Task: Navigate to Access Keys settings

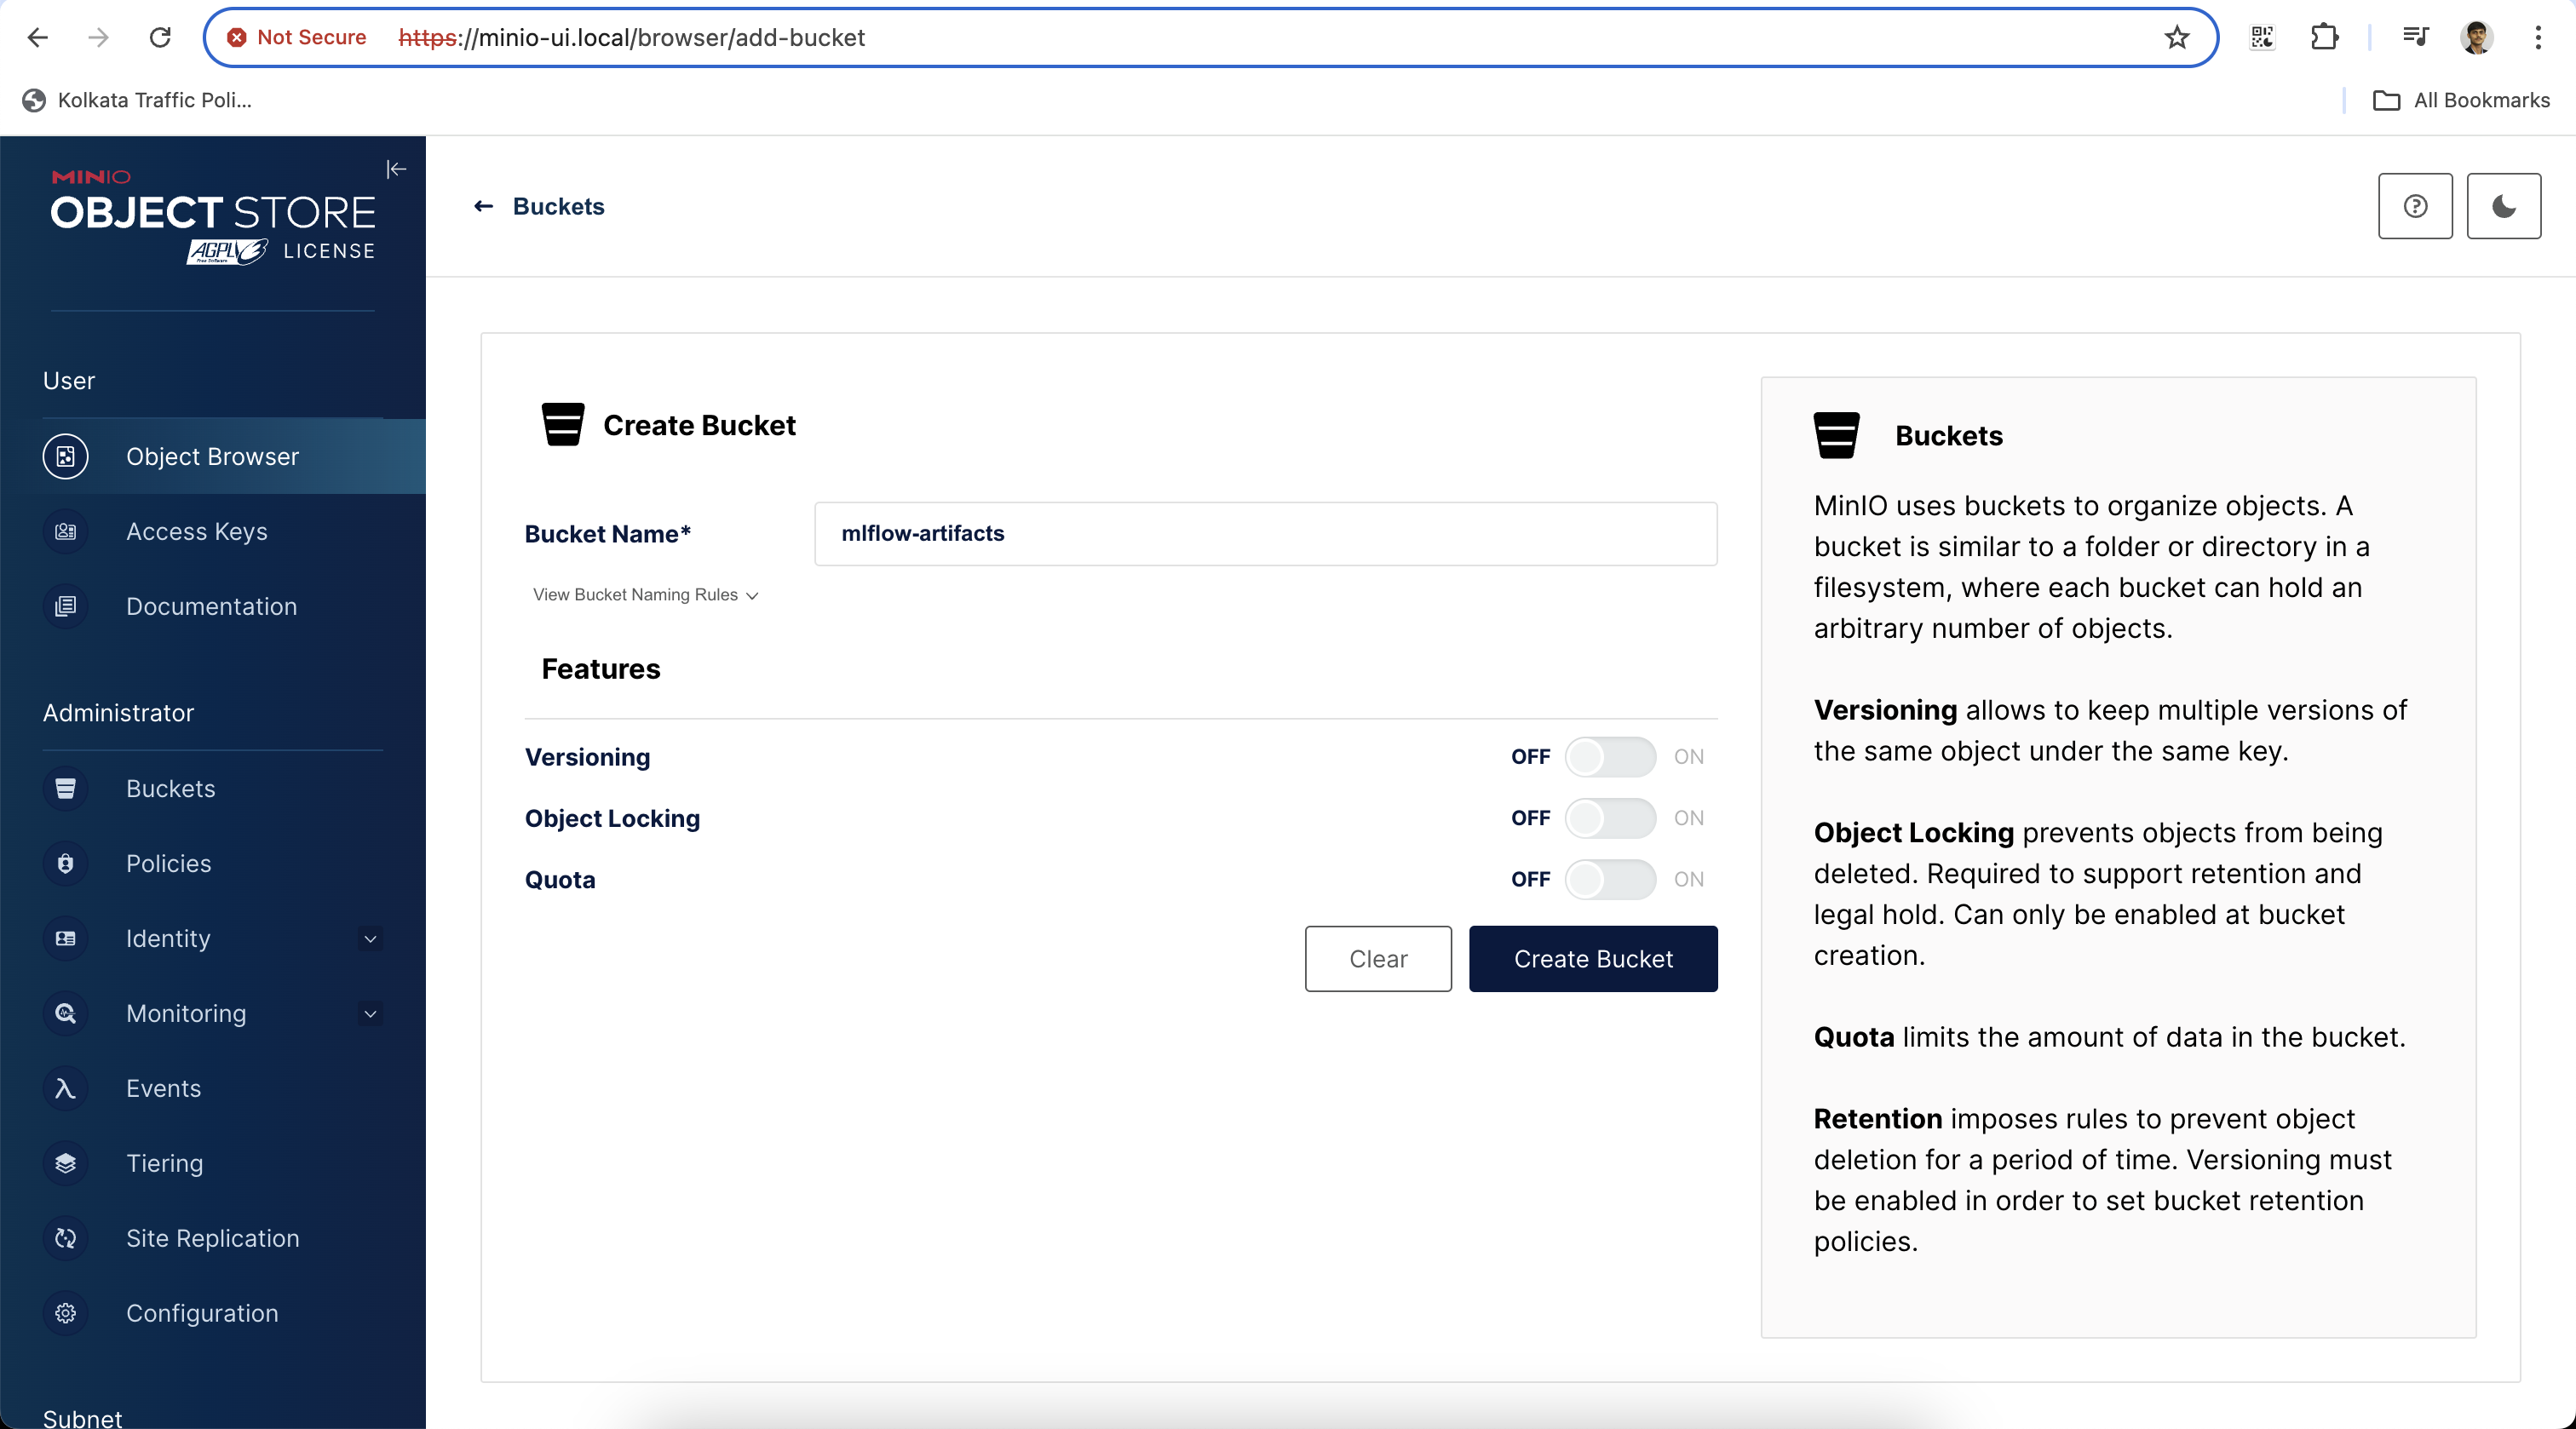Action: pyautogui.click(x=197, y=530)
